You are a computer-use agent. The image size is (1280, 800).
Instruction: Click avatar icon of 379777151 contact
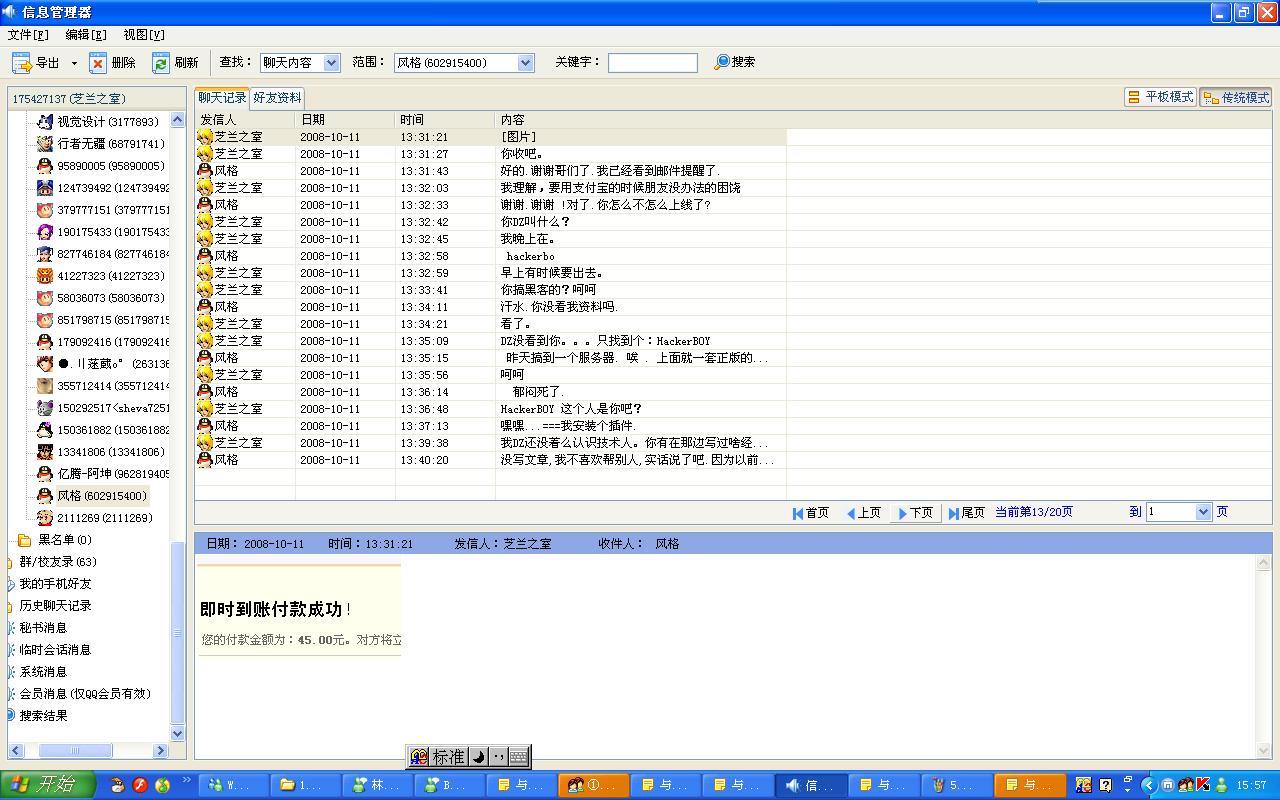[x=44, y=210]
